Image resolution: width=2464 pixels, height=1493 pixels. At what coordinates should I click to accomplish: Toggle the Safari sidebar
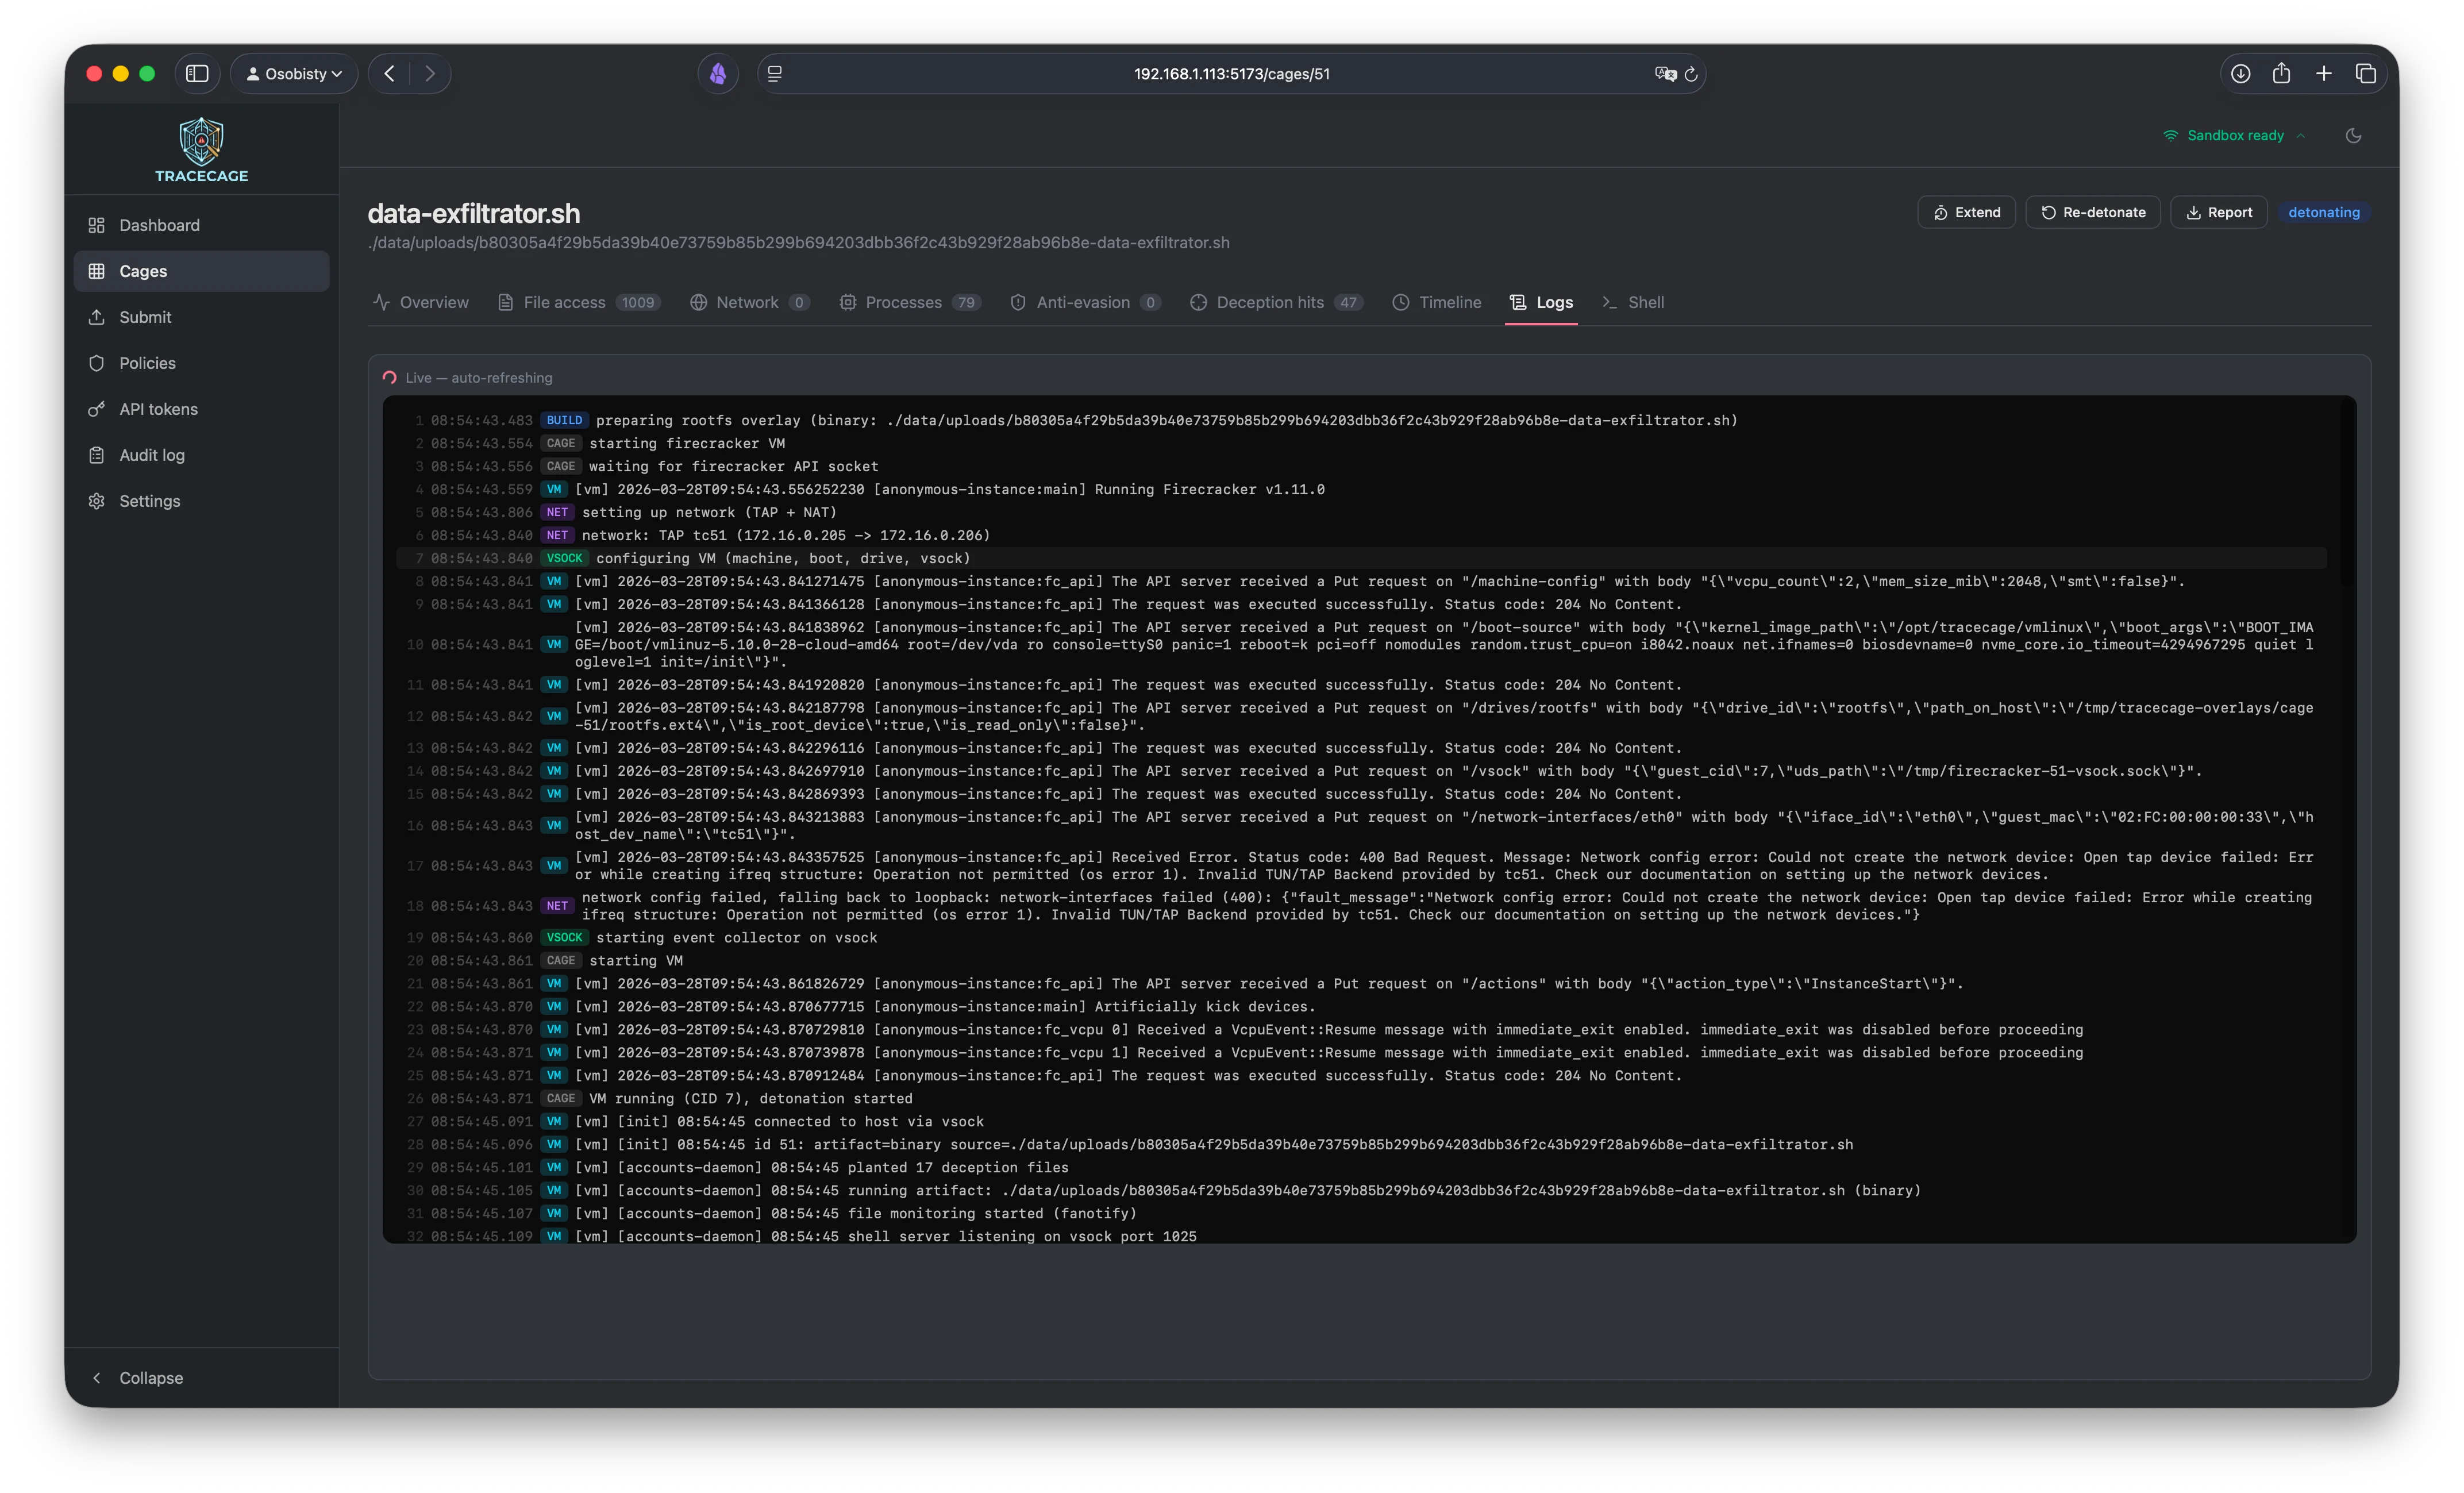coord(198,73)
